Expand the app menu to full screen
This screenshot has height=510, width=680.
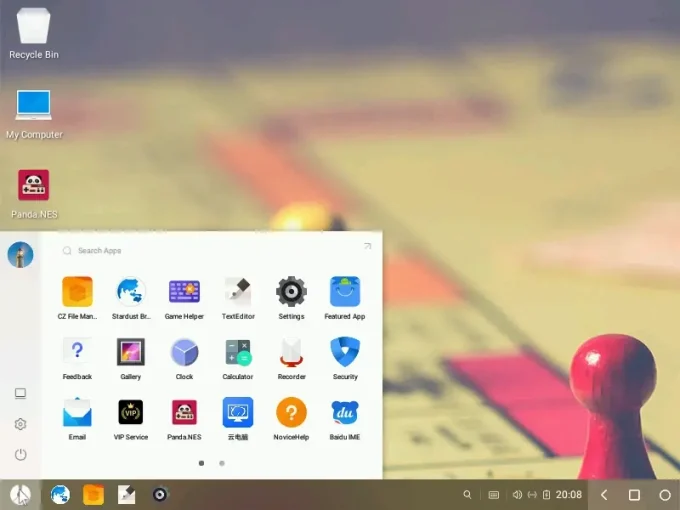pos(367,246)
